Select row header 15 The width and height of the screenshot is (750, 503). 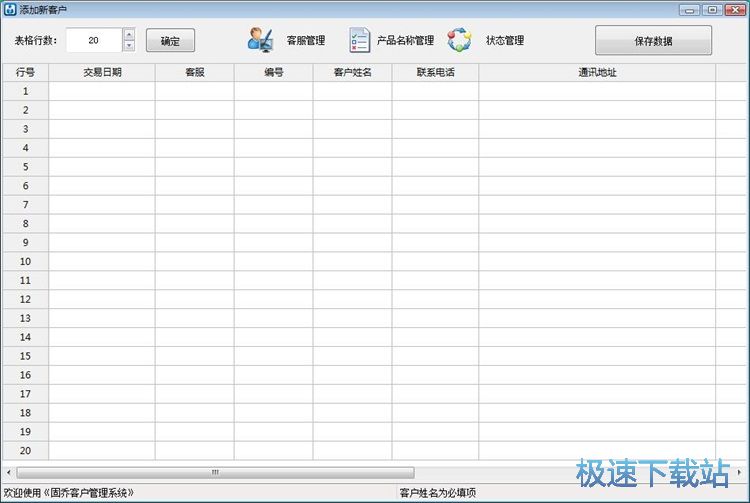pyautogui.click(x=25, y=356)
